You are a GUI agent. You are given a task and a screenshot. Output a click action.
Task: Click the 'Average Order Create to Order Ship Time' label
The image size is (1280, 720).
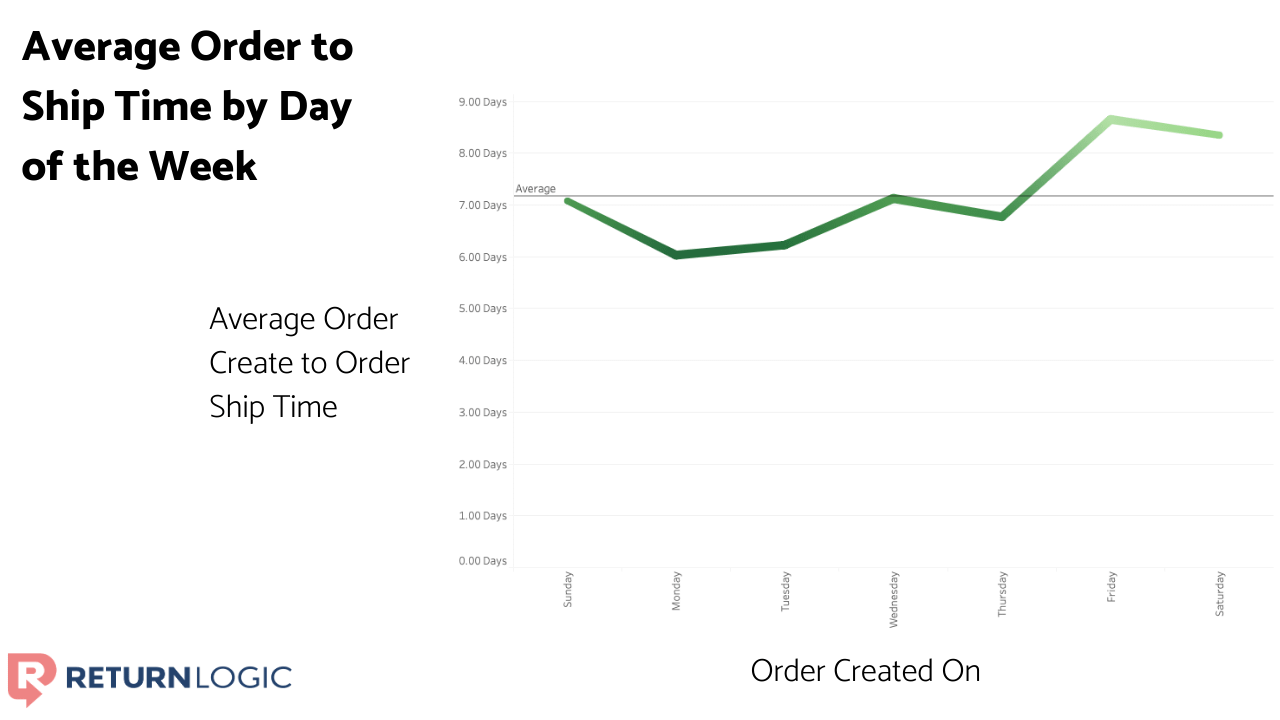(x=309, y=363)
